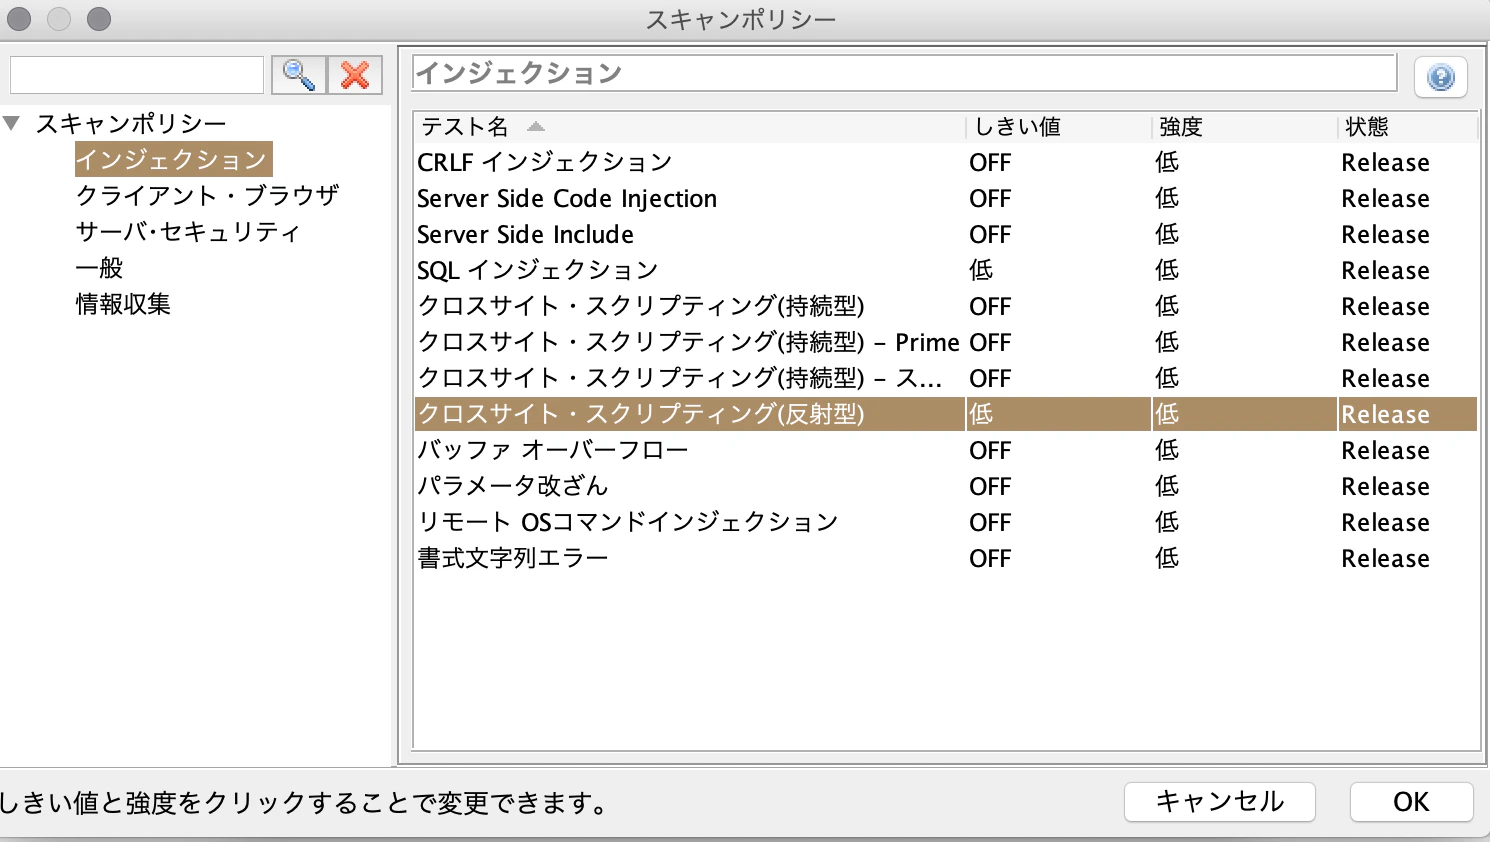The width and height of the screenshot is (1490, 842).
Task: Select リモート OSコマンドインジェクション test
Action: [x=628, y=522]
